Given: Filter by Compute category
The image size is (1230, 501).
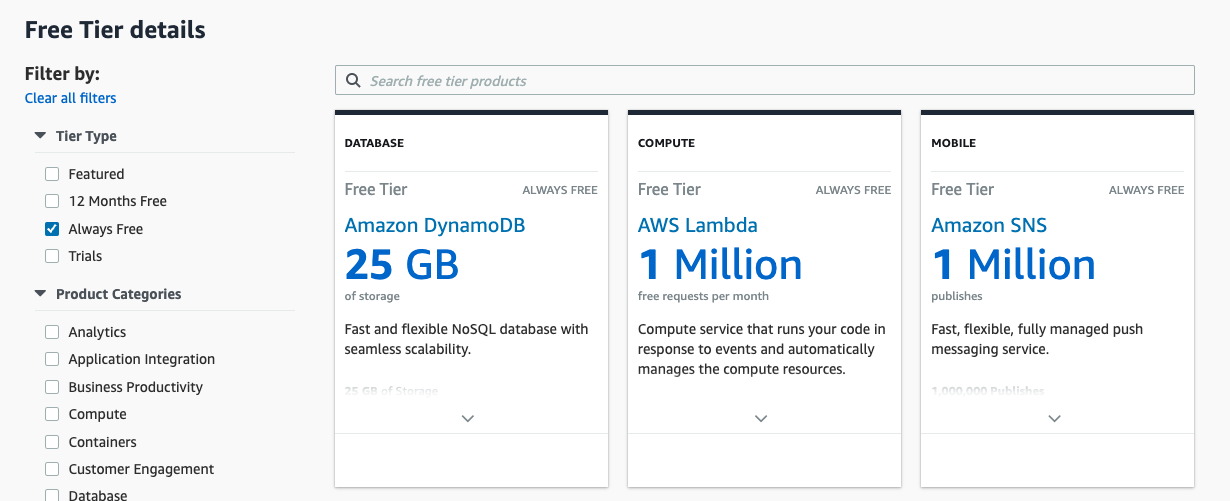Looking at the screenshot, I should click(x=52, y=414).
